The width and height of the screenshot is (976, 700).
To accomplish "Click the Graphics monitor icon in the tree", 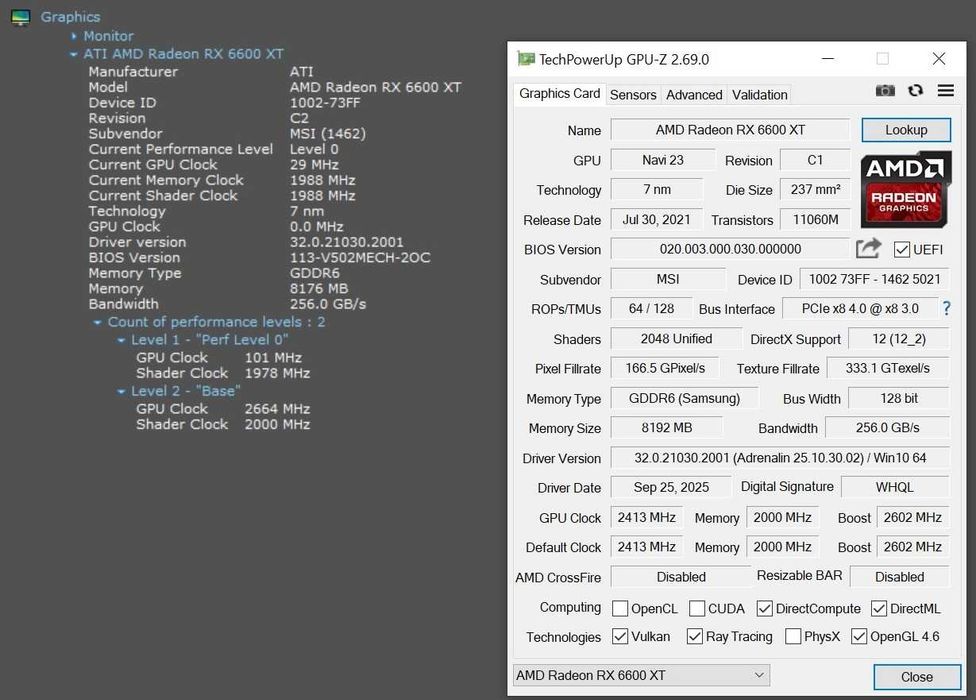I will (21, 17).
